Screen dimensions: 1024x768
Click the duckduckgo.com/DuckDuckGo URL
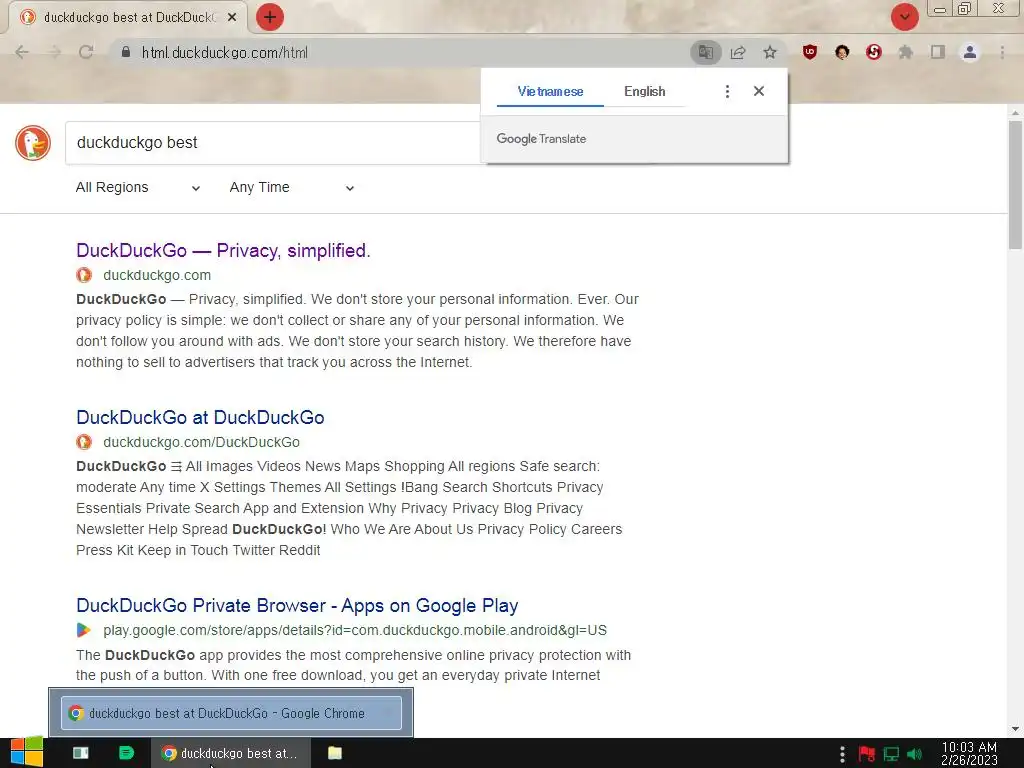pyautogui.click(x=201, y=442)
